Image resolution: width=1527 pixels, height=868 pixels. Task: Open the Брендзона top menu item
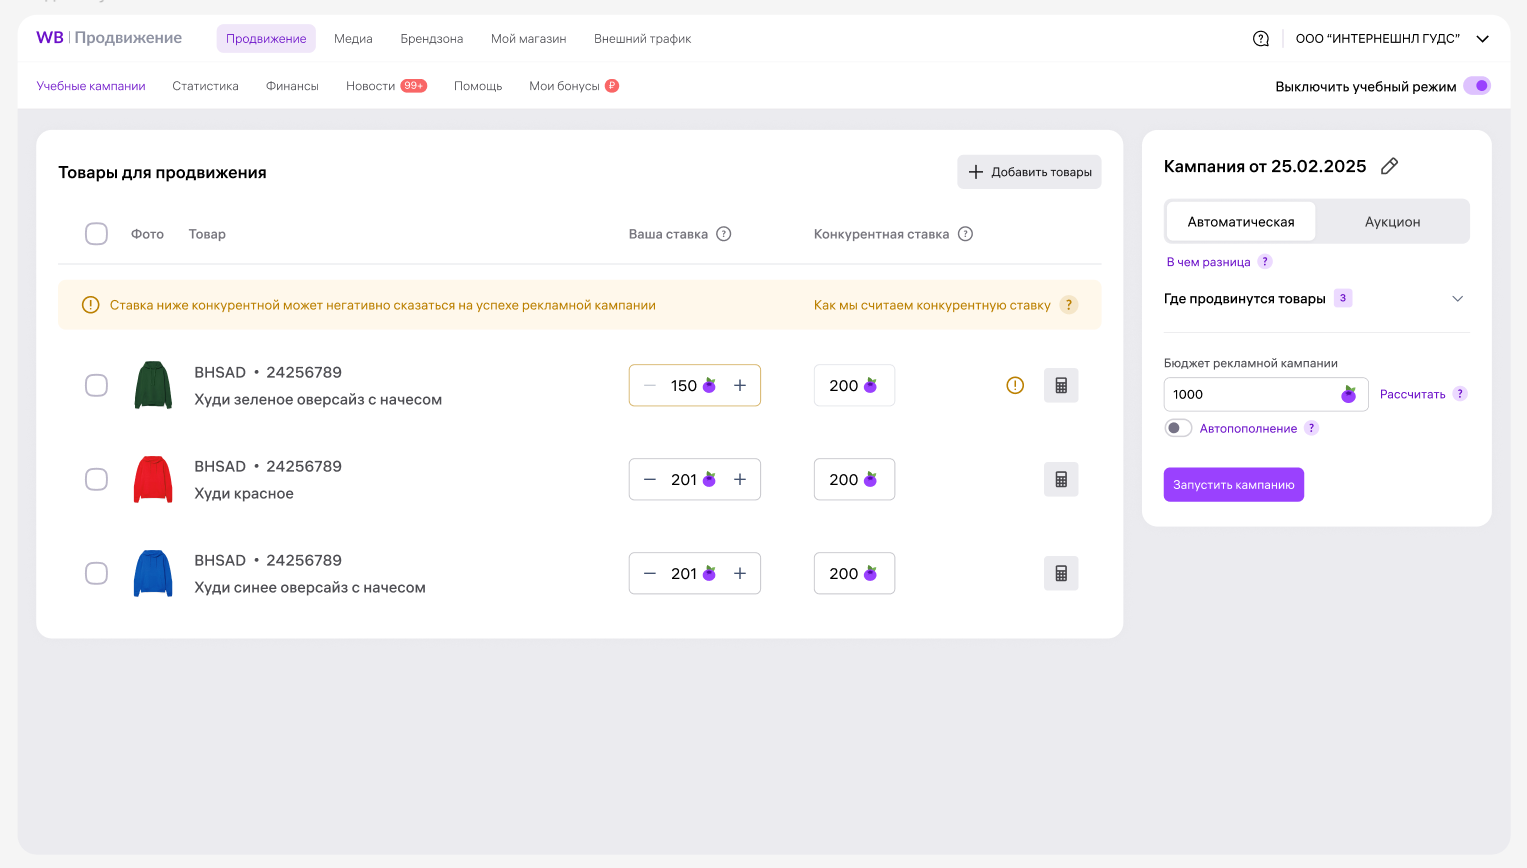click(x=432, y=39)
